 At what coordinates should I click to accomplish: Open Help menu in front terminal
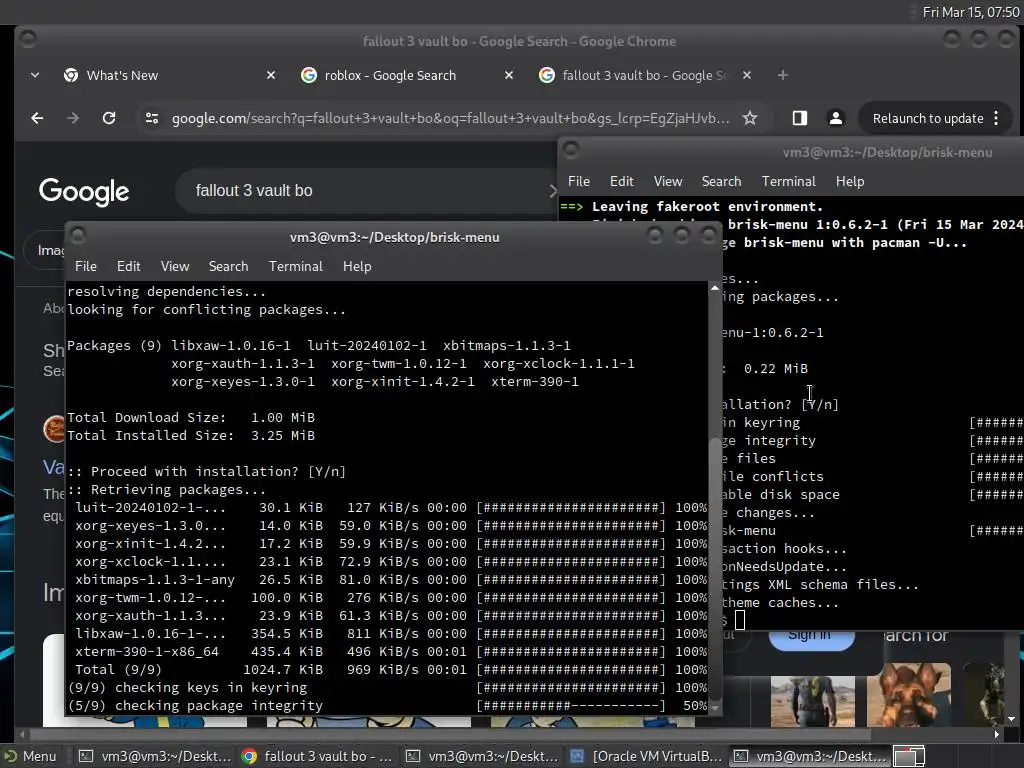click(357, 266)
